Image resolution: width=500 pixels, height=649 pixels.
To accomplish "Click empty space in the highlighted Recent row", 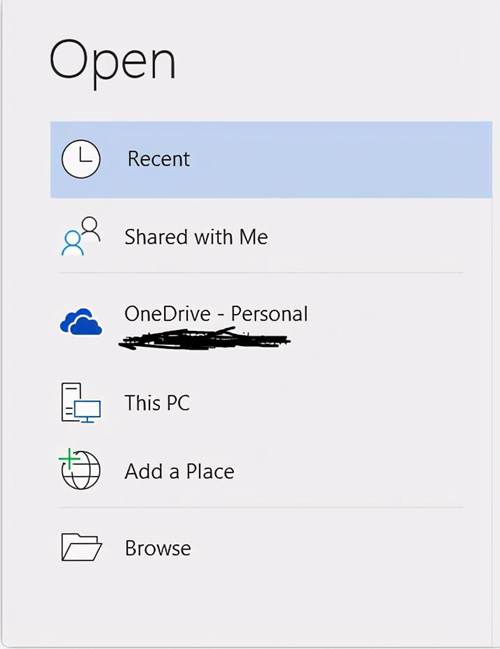I will pos(339,159).
